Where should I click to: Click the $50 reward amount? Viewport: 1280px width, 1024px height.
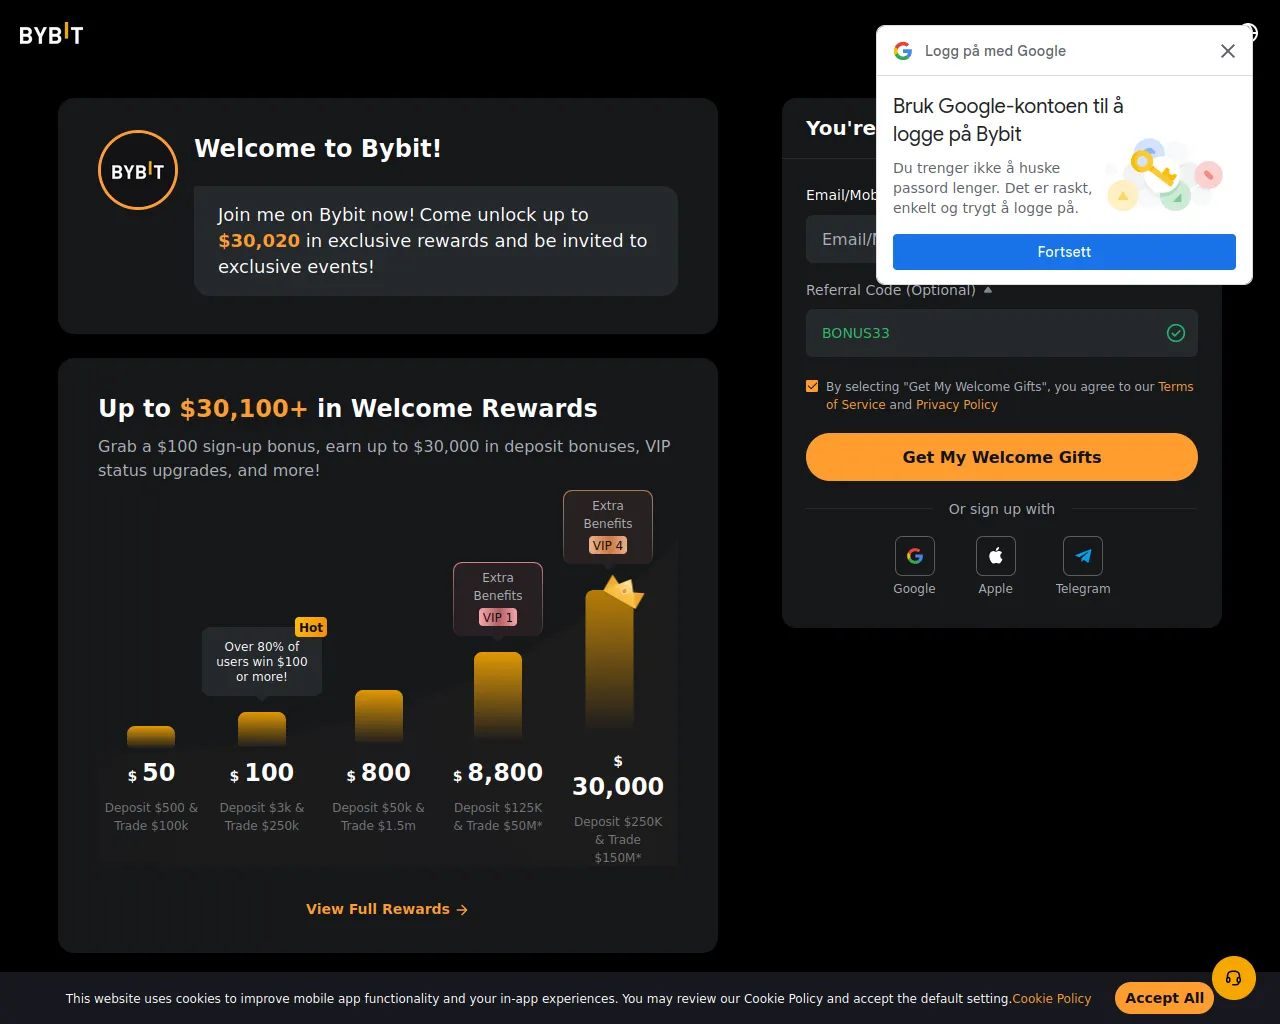pos(151,773)
